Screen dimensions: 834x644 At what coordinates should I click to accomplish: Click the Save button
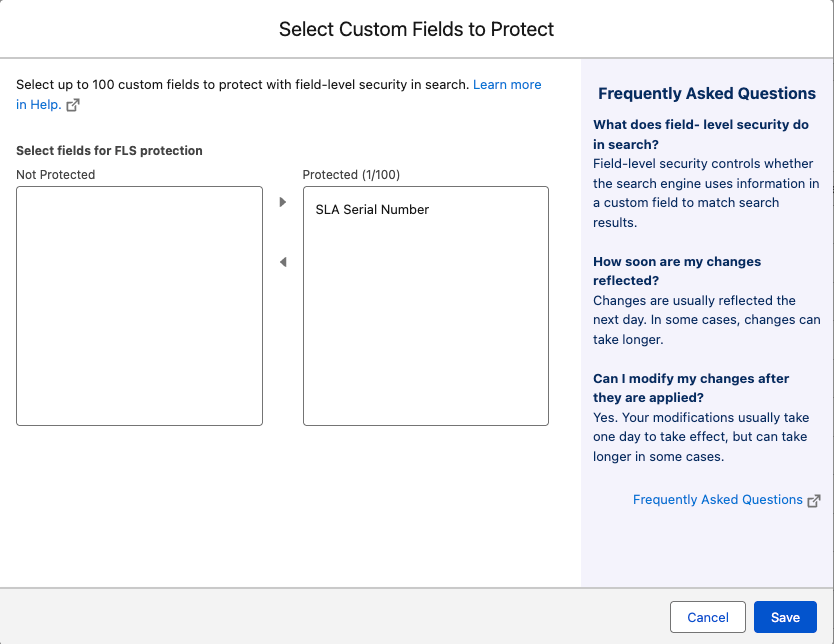click(785, 617)
